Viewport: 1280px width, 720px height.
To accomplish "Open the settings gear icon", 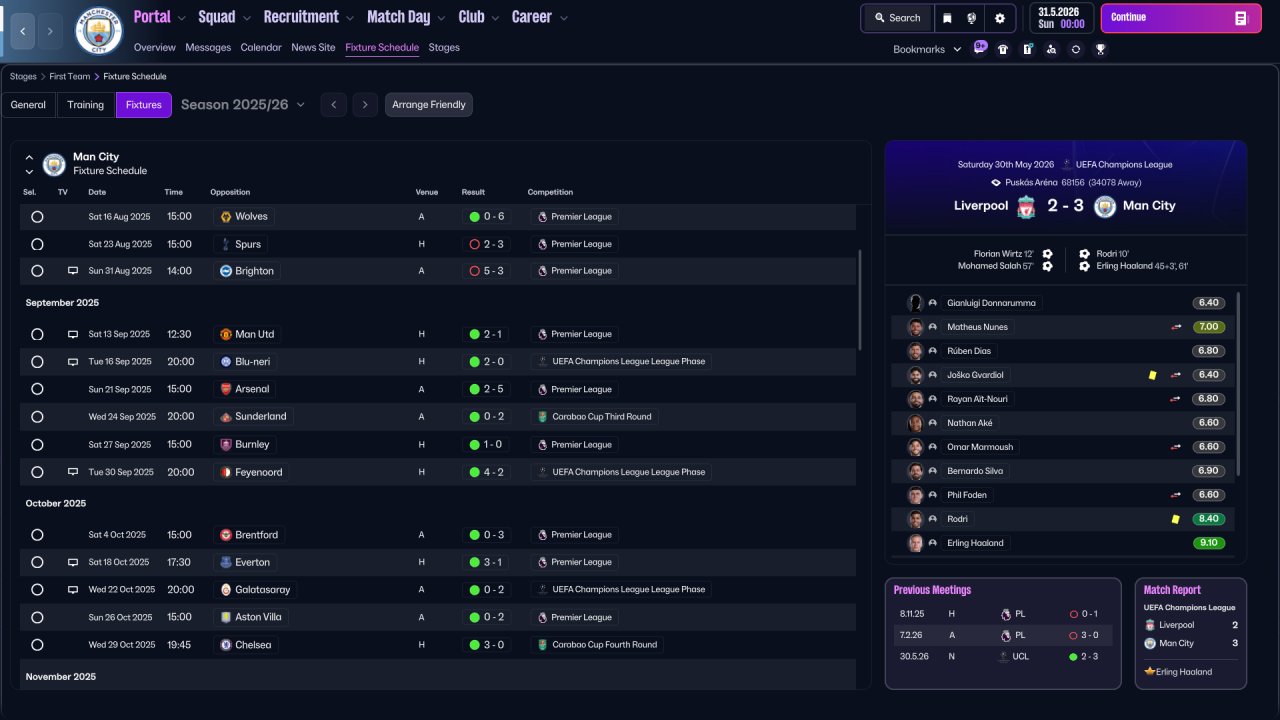I will pos(1000,18).
